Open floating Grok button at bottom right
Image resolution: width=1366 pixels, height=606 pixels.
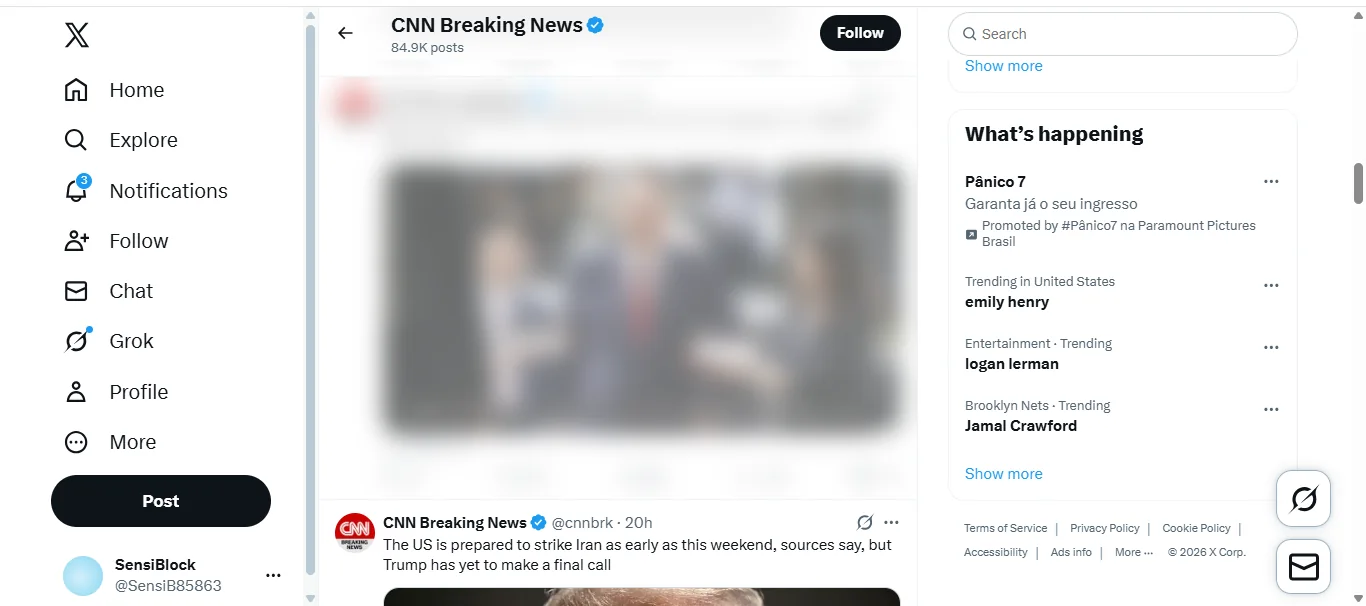point(1303,498)
